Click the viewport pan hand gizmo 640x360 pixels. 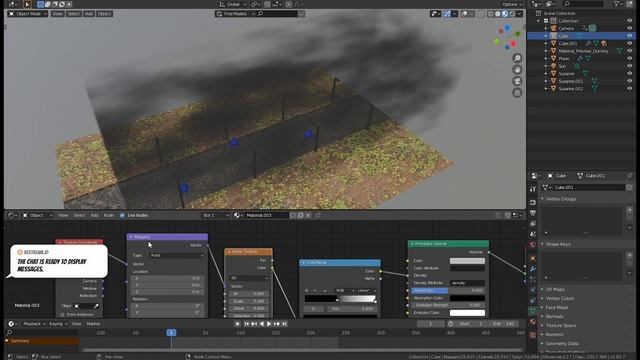pos(517,70)
